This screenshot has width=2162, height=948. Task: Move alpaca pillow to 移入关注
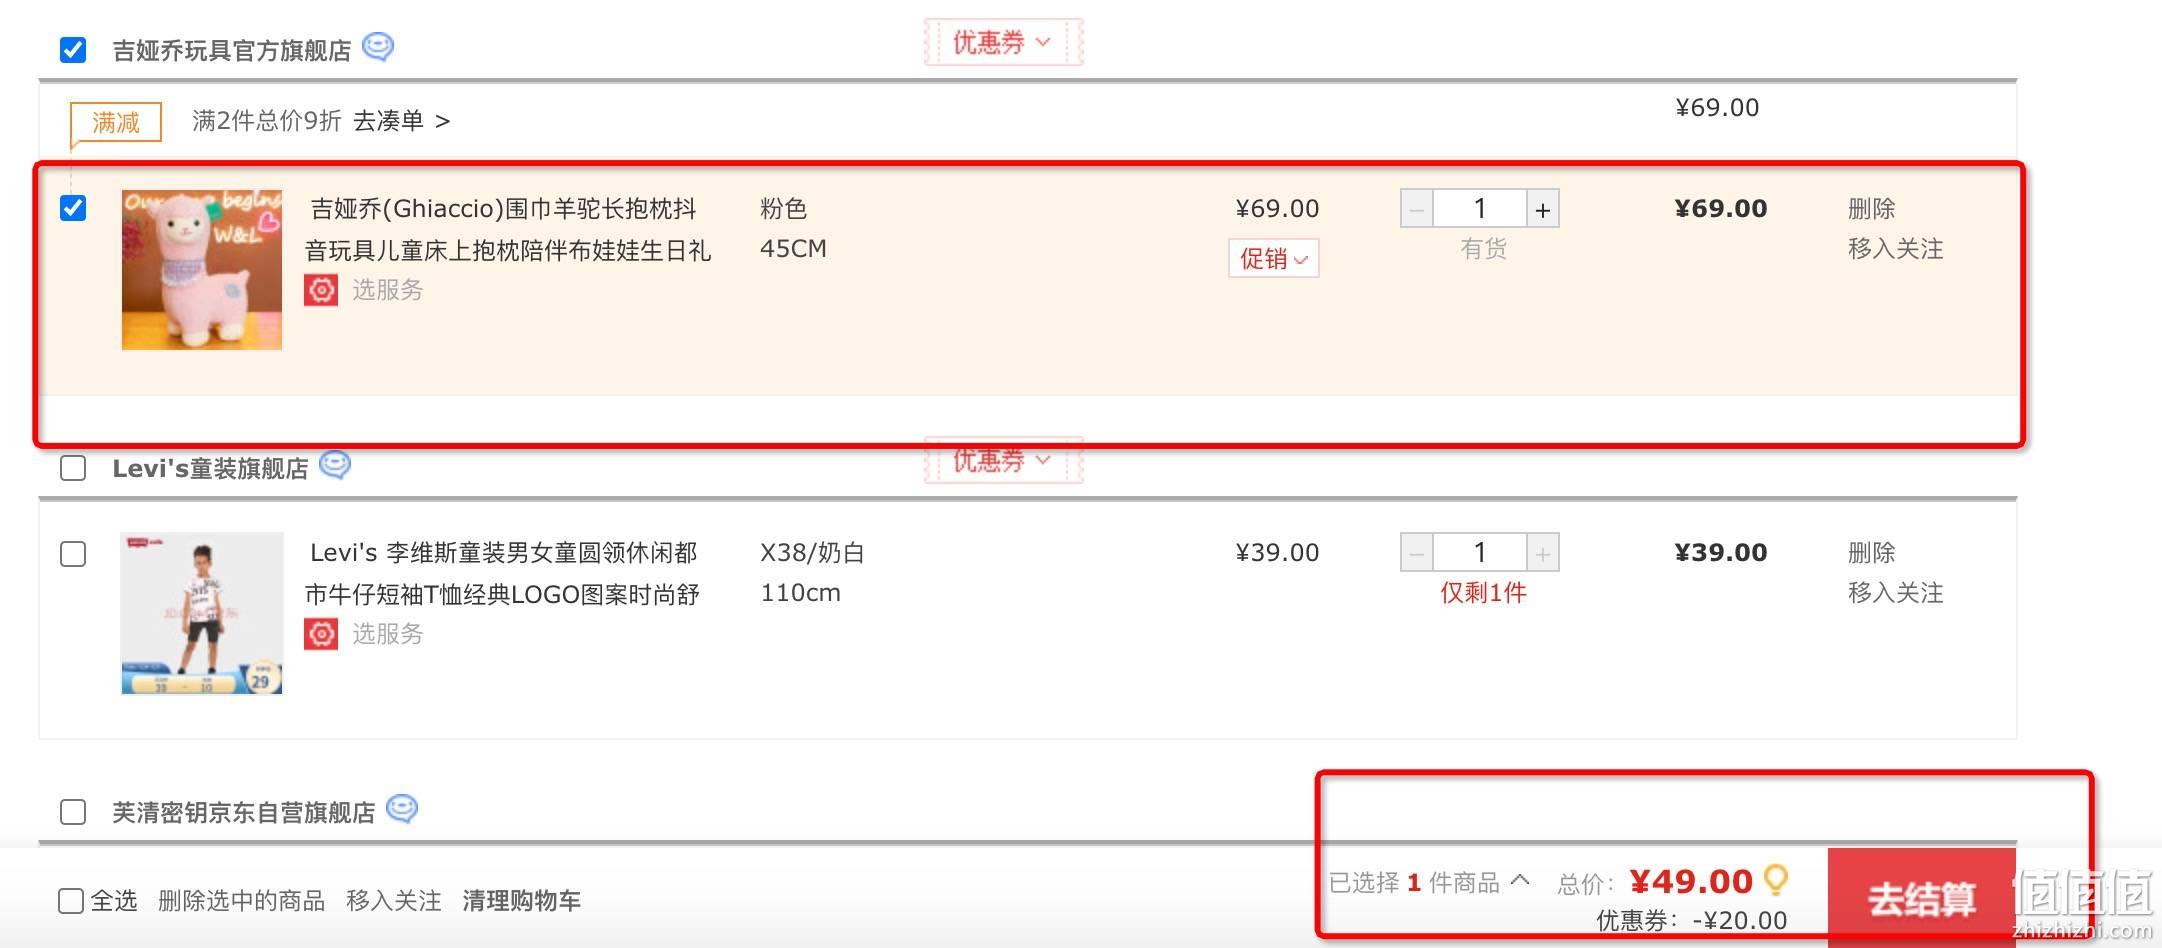pos(1896,249)
